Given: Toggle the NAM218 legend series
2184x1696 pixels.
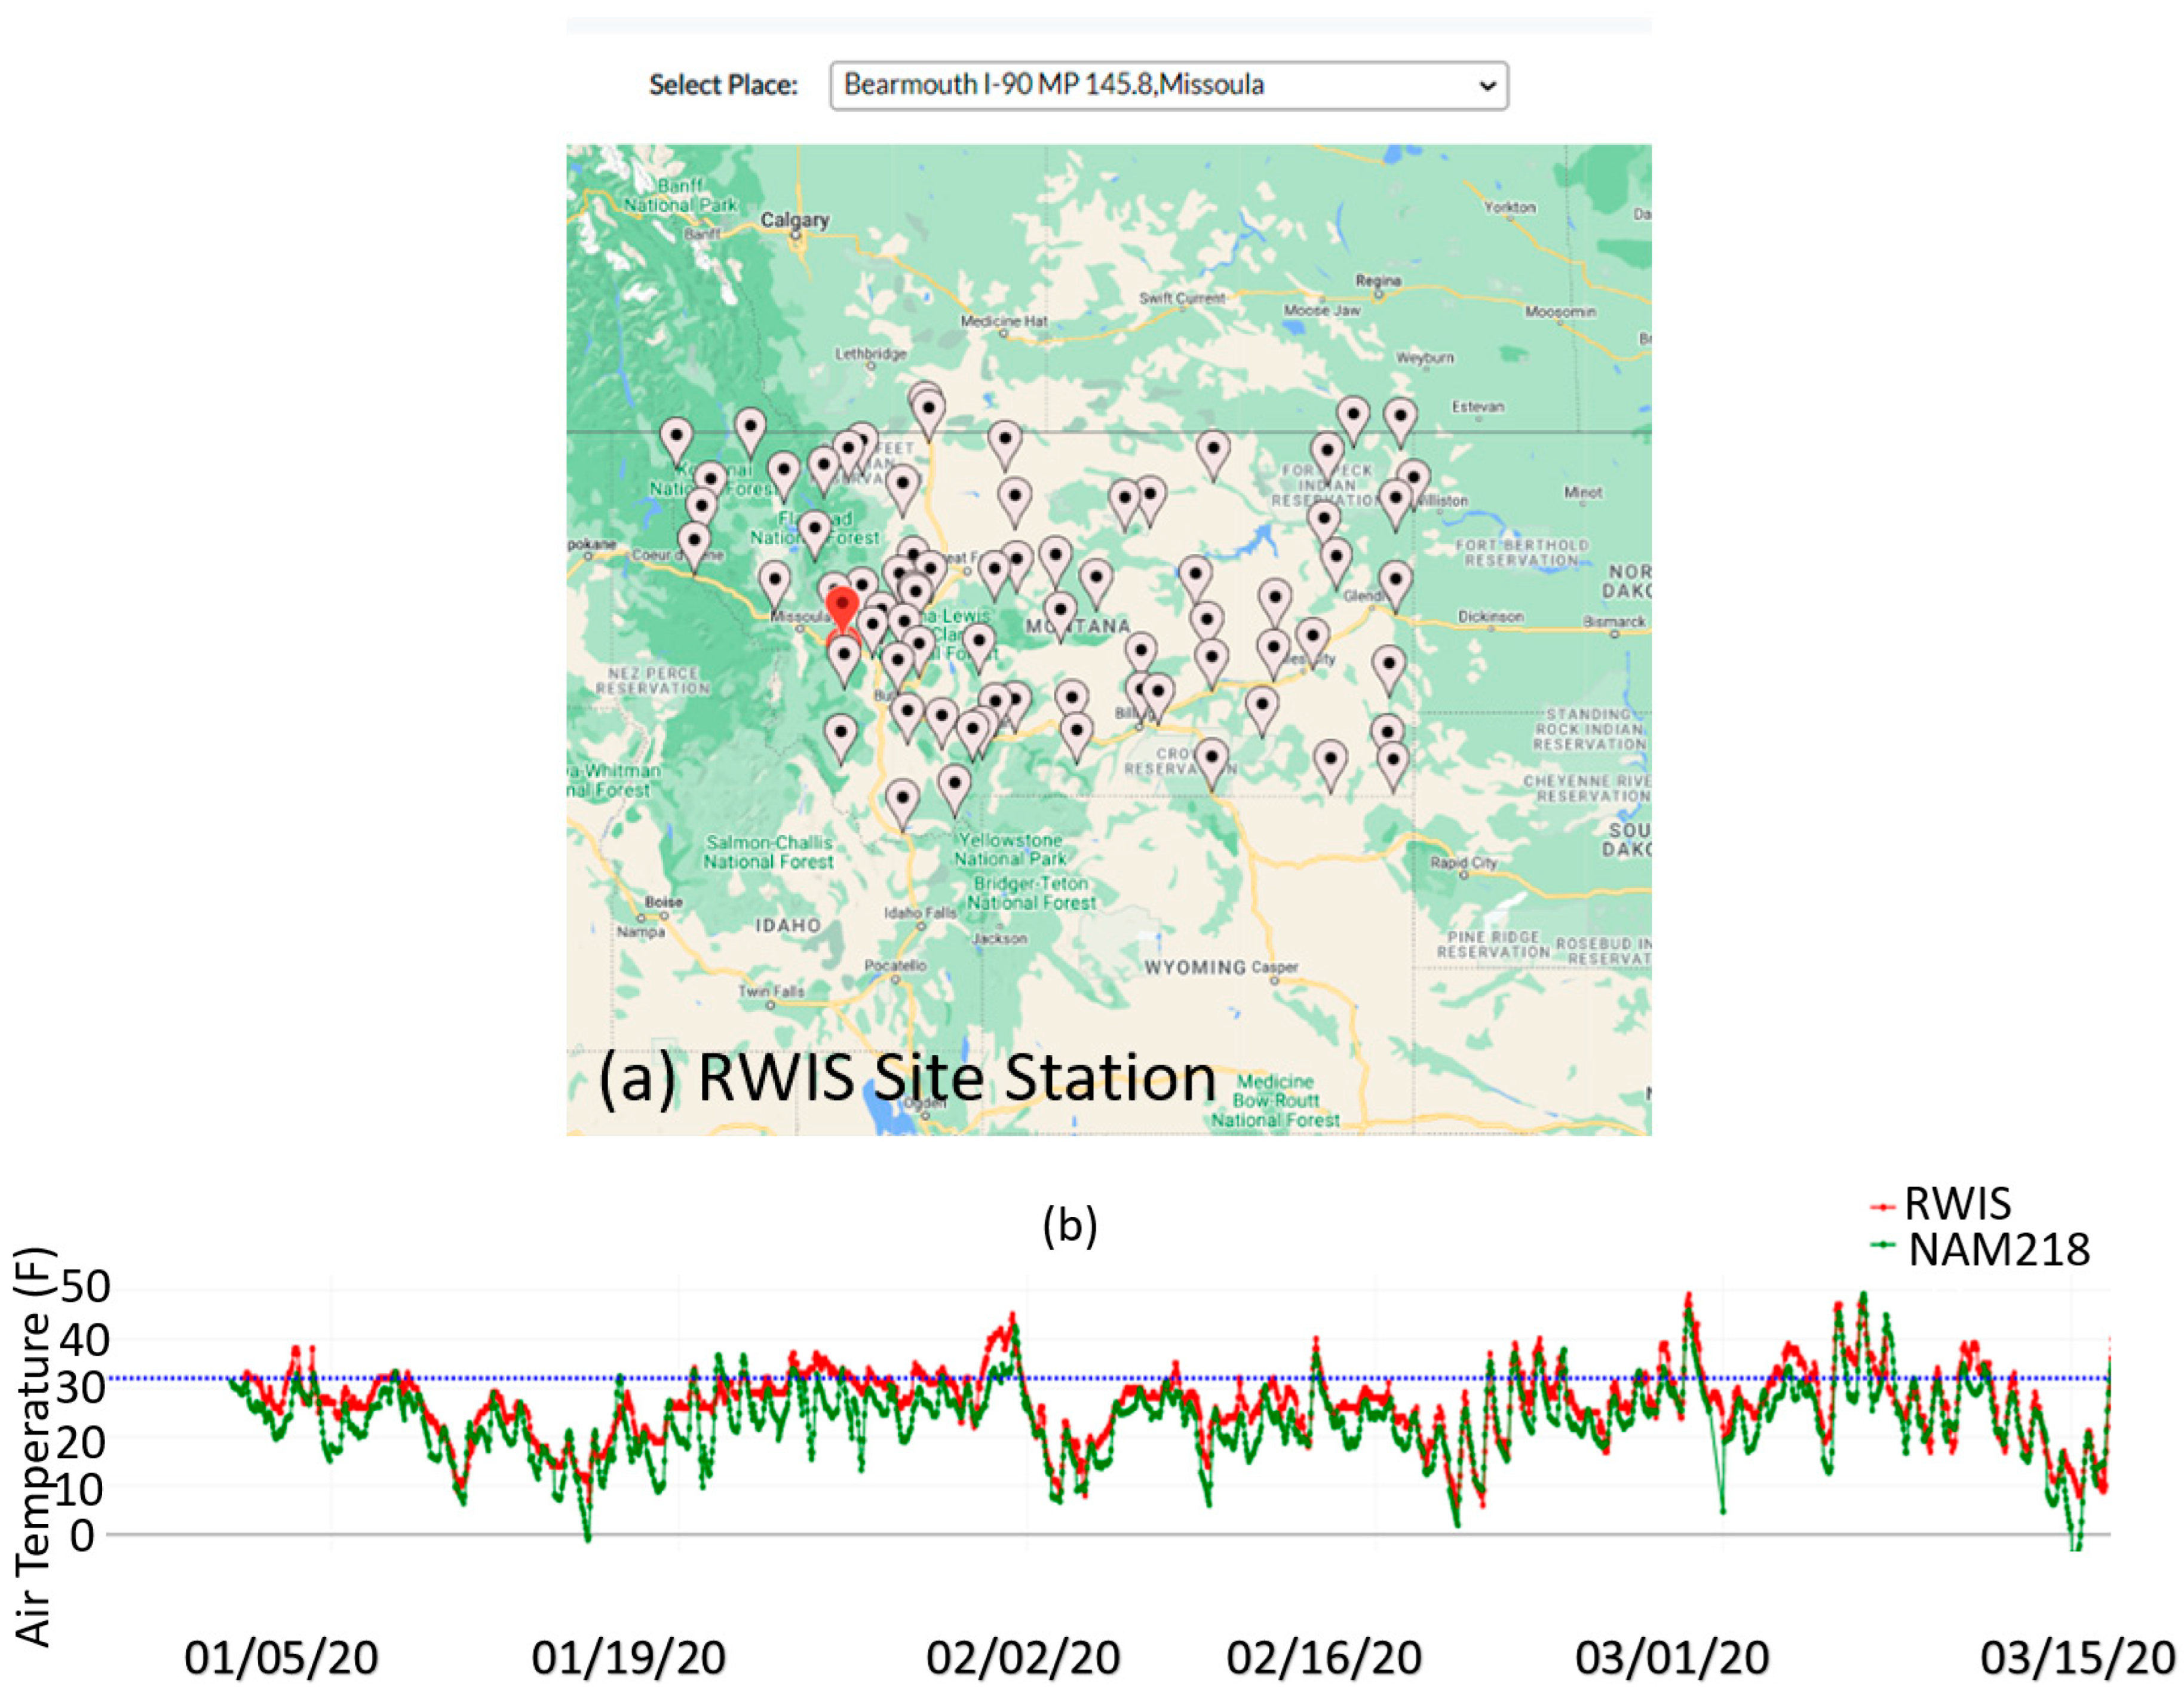Looking at the screenshot, I should (x=1997, y=1250).
